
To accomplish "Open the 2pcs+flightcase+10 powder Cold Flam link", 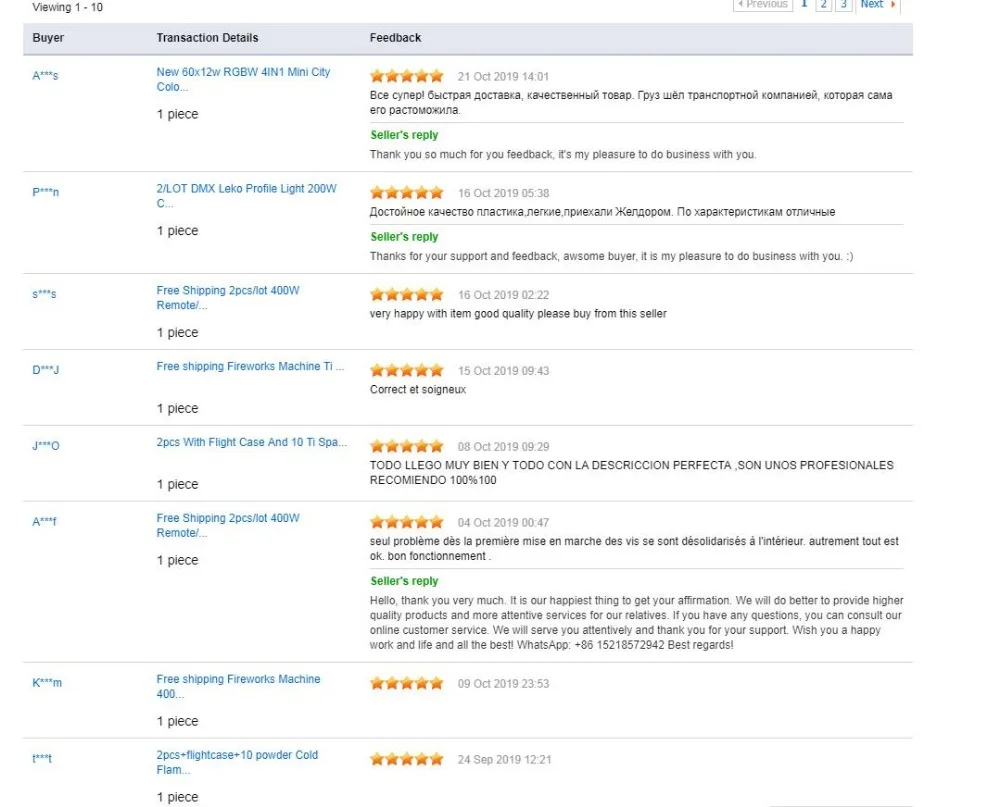I will coord(237,762).
